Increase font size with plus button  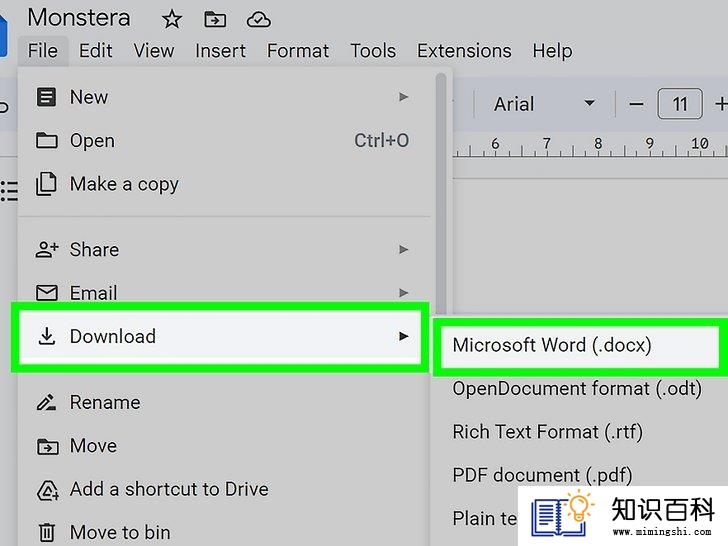721,104
